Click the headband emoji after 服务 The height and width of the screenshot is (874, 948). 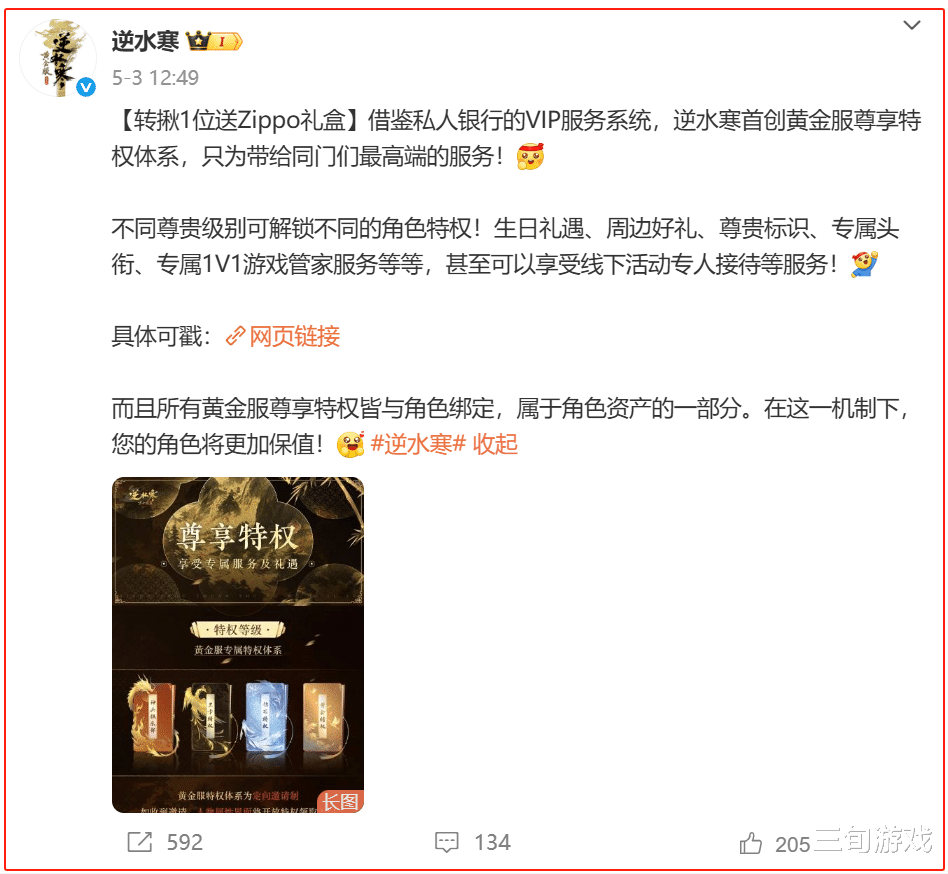530,156
